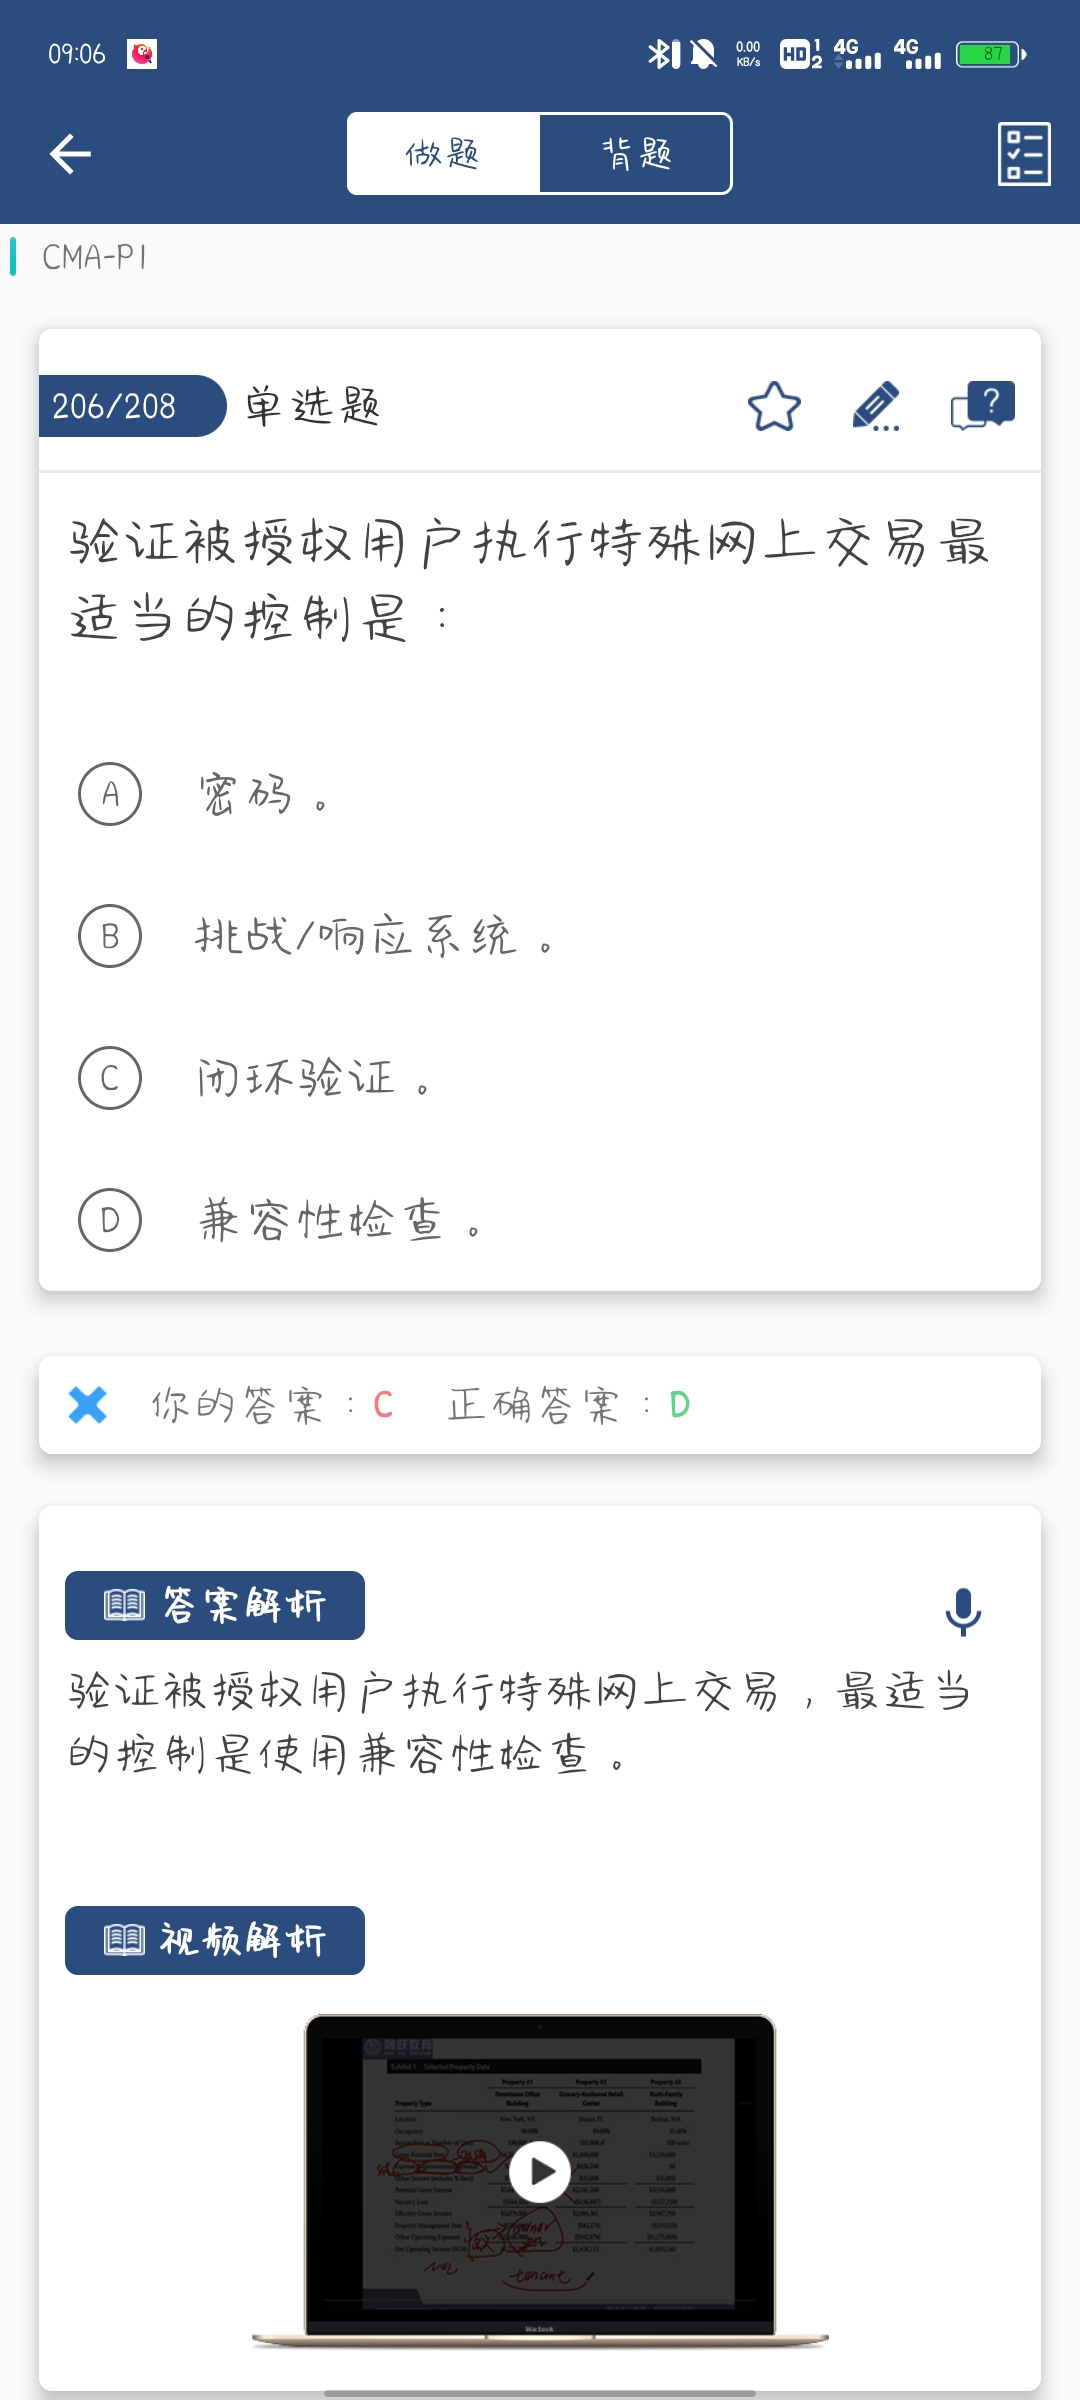
Task: Tap the CMA-P1 category label
Action: [95, 257]
